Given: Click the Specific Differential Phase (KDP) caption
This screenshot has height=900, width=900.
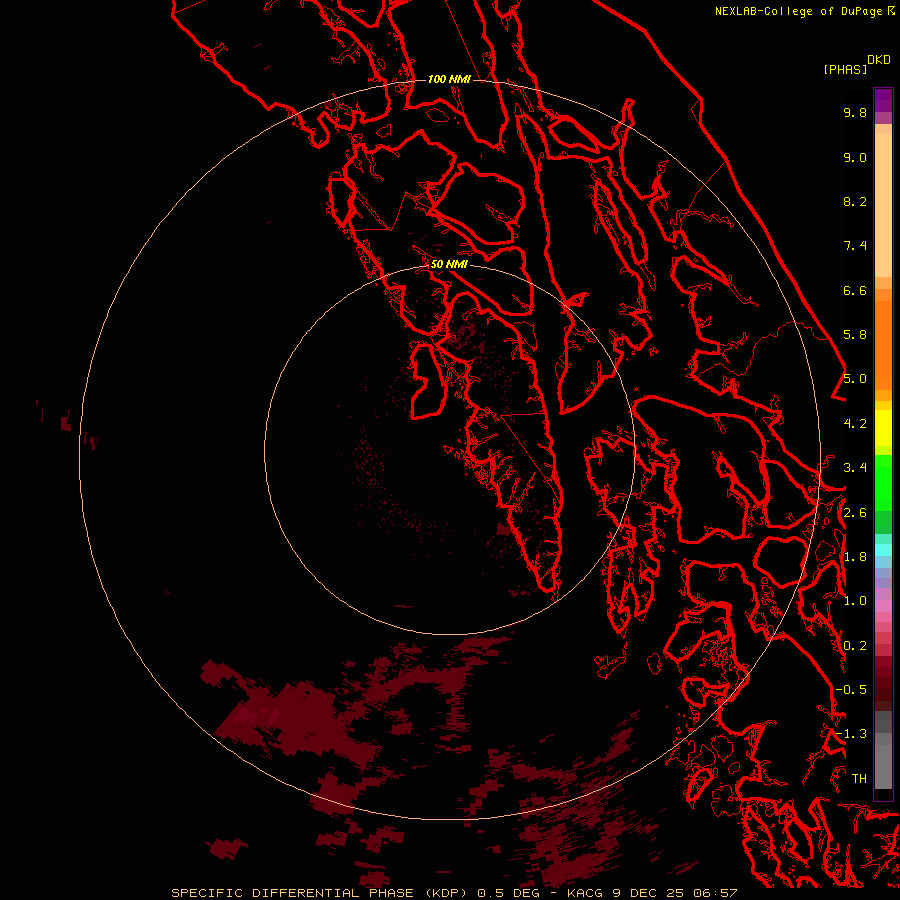Looking at the screenshot, I should pyautogui.click(x=320, y=893).
